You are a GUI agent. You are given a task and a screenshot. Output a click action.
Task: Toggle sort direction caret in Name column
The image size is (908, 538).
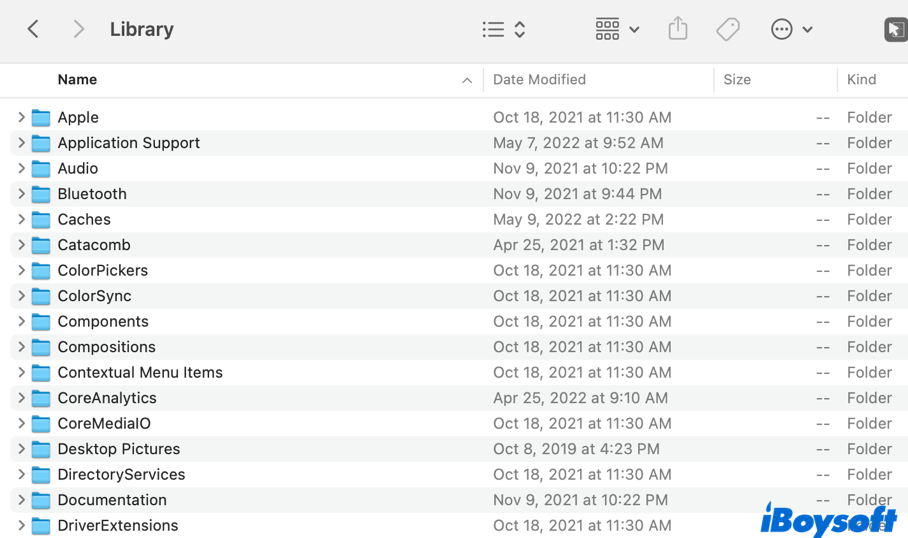(x=467, y=80)
